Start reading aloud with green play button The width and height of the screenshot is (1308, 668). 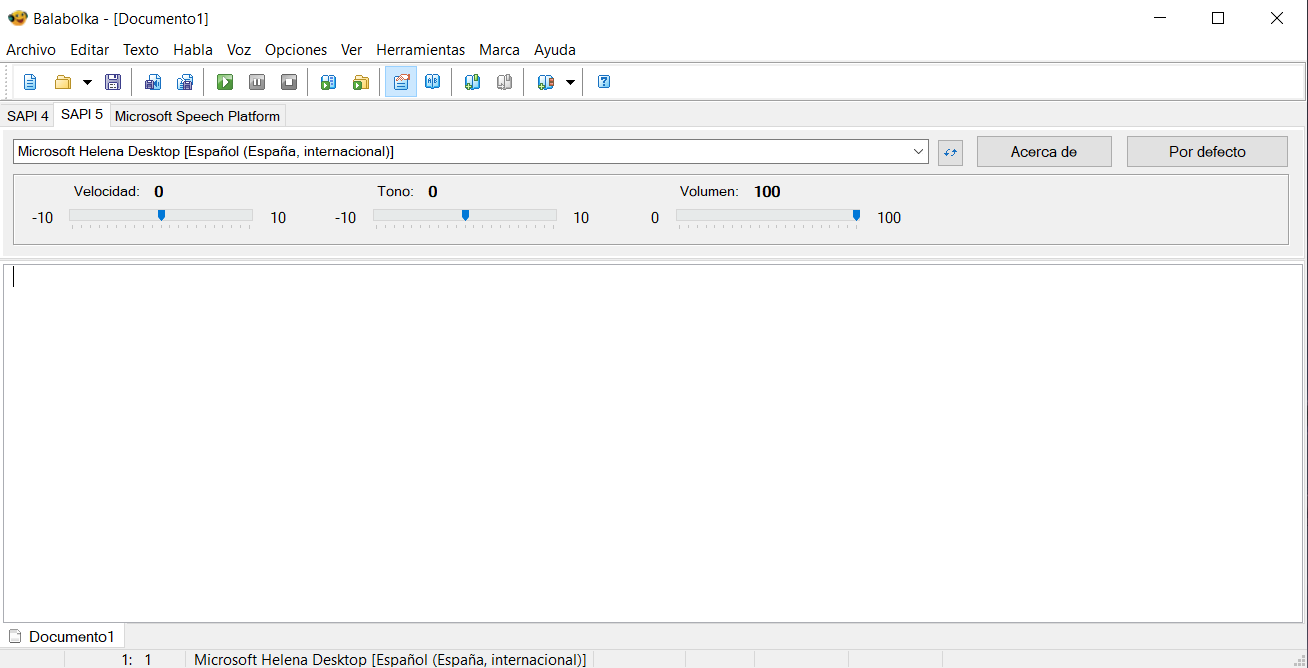tap(225, 82)
